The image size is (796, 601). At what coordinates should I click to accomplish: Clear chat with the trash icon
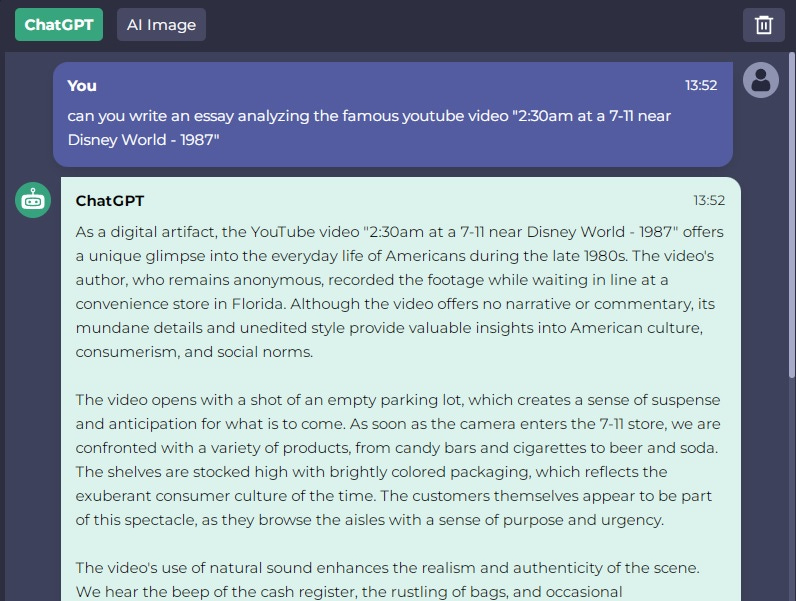pos(764,25)
